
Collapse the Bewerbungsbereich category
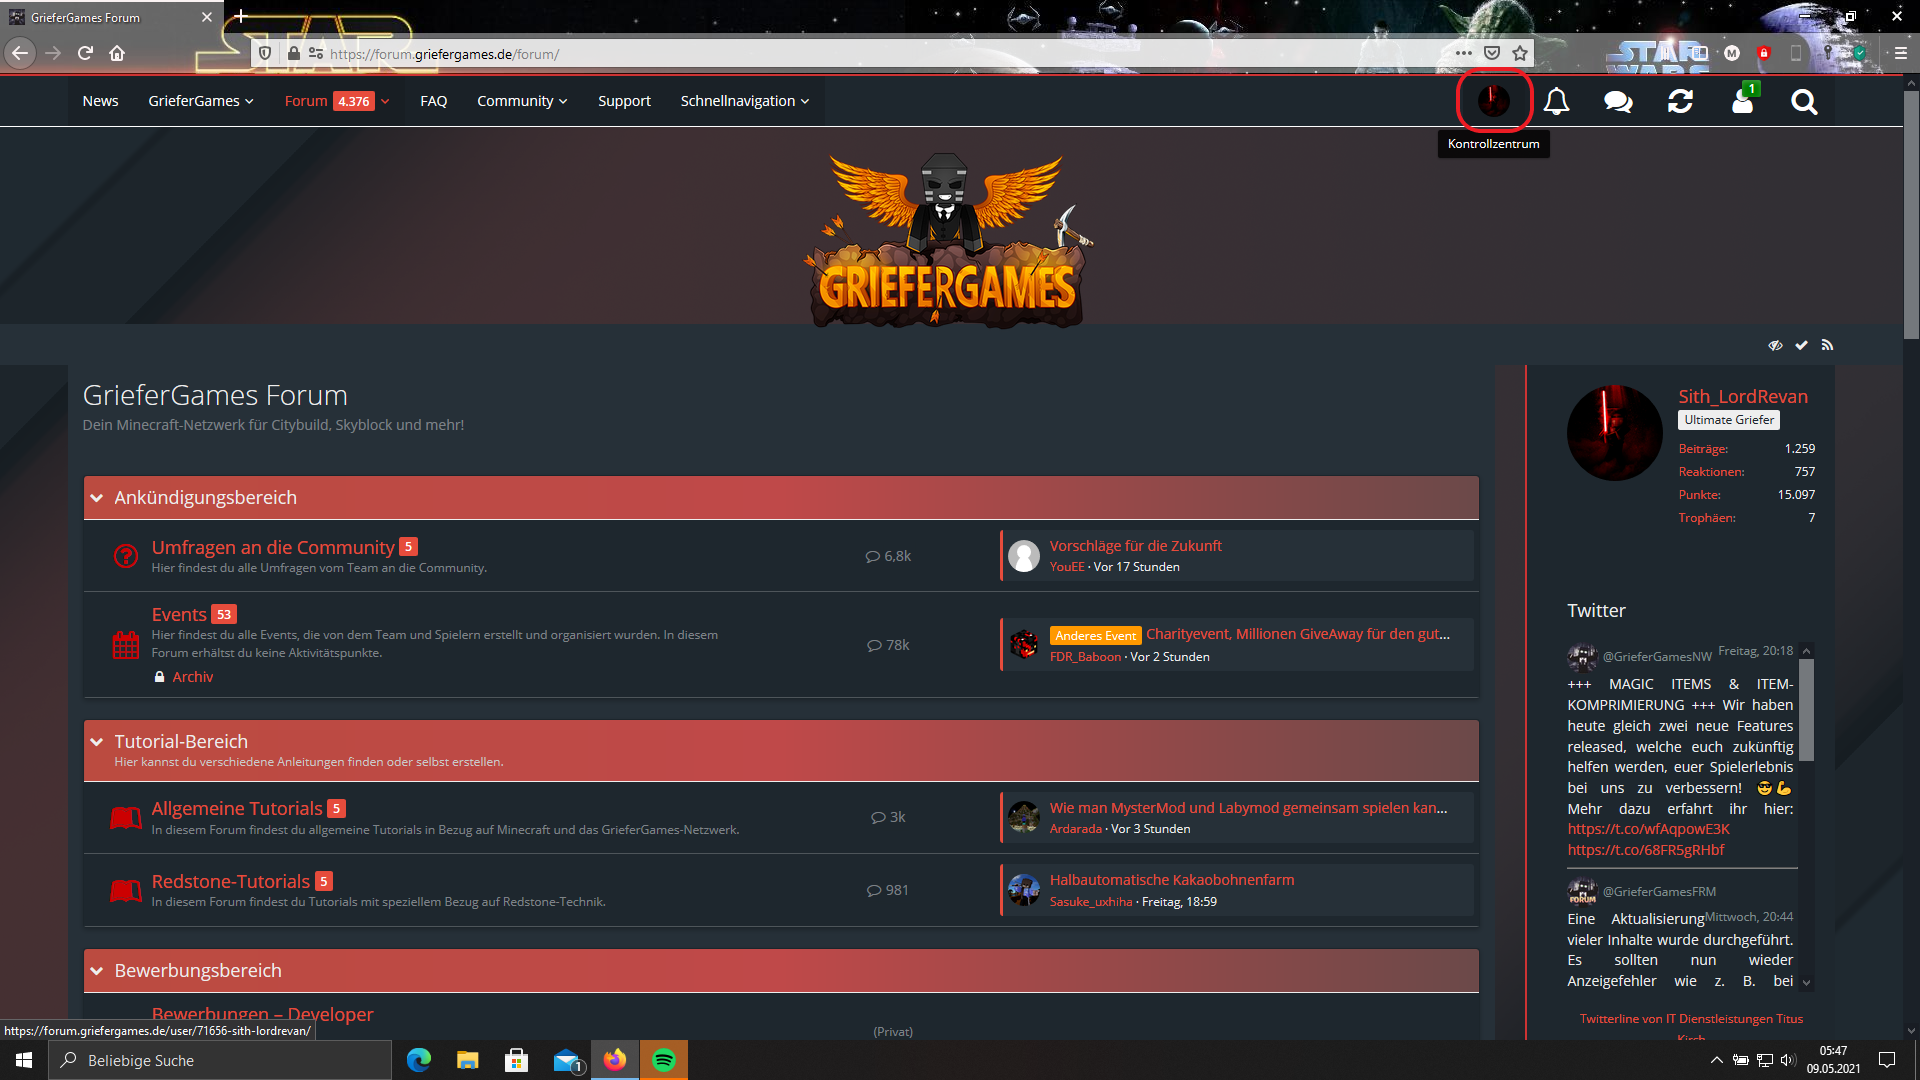tap(97, 971)
